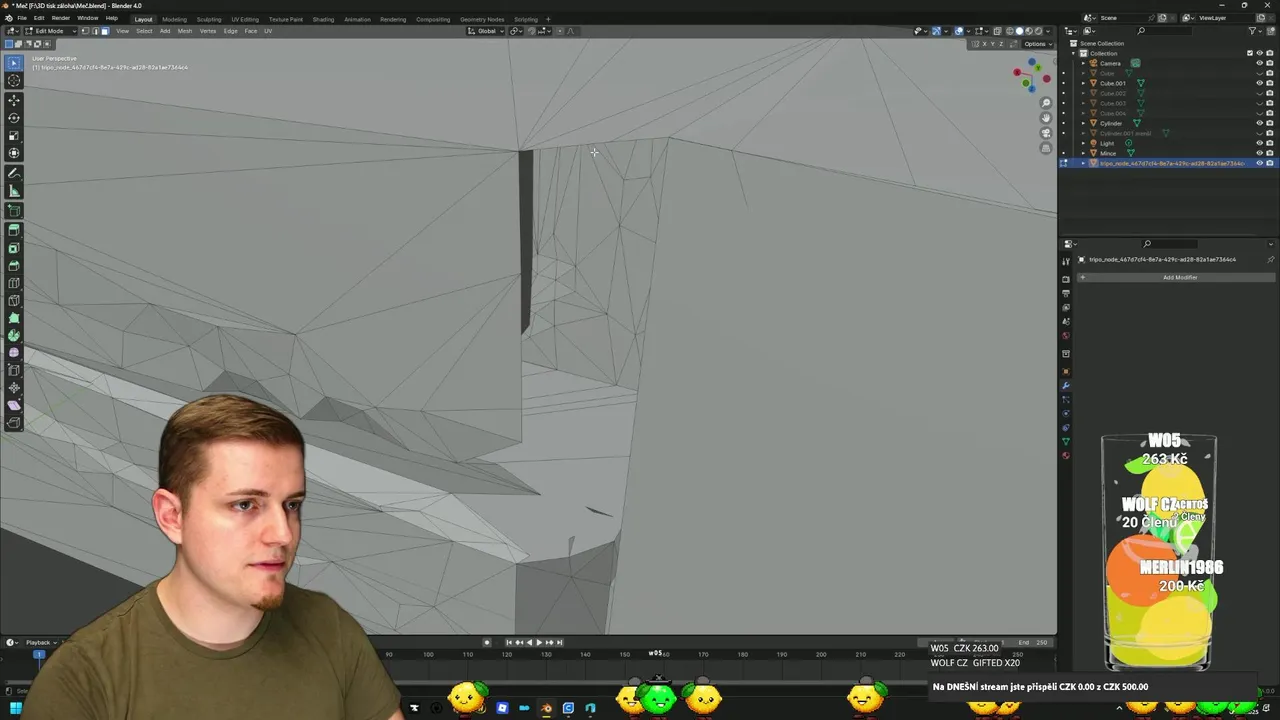This screenshot has width=1280, height=720.
Task: Select the Spin tool
Action: (x=14, y=335)
